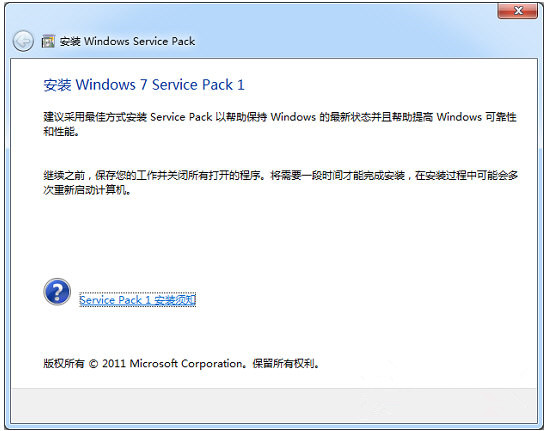Close the Service Pack installer window
The width and height of the screenshot is (546, 431).
pyautogui.click(x=517, y=11)
